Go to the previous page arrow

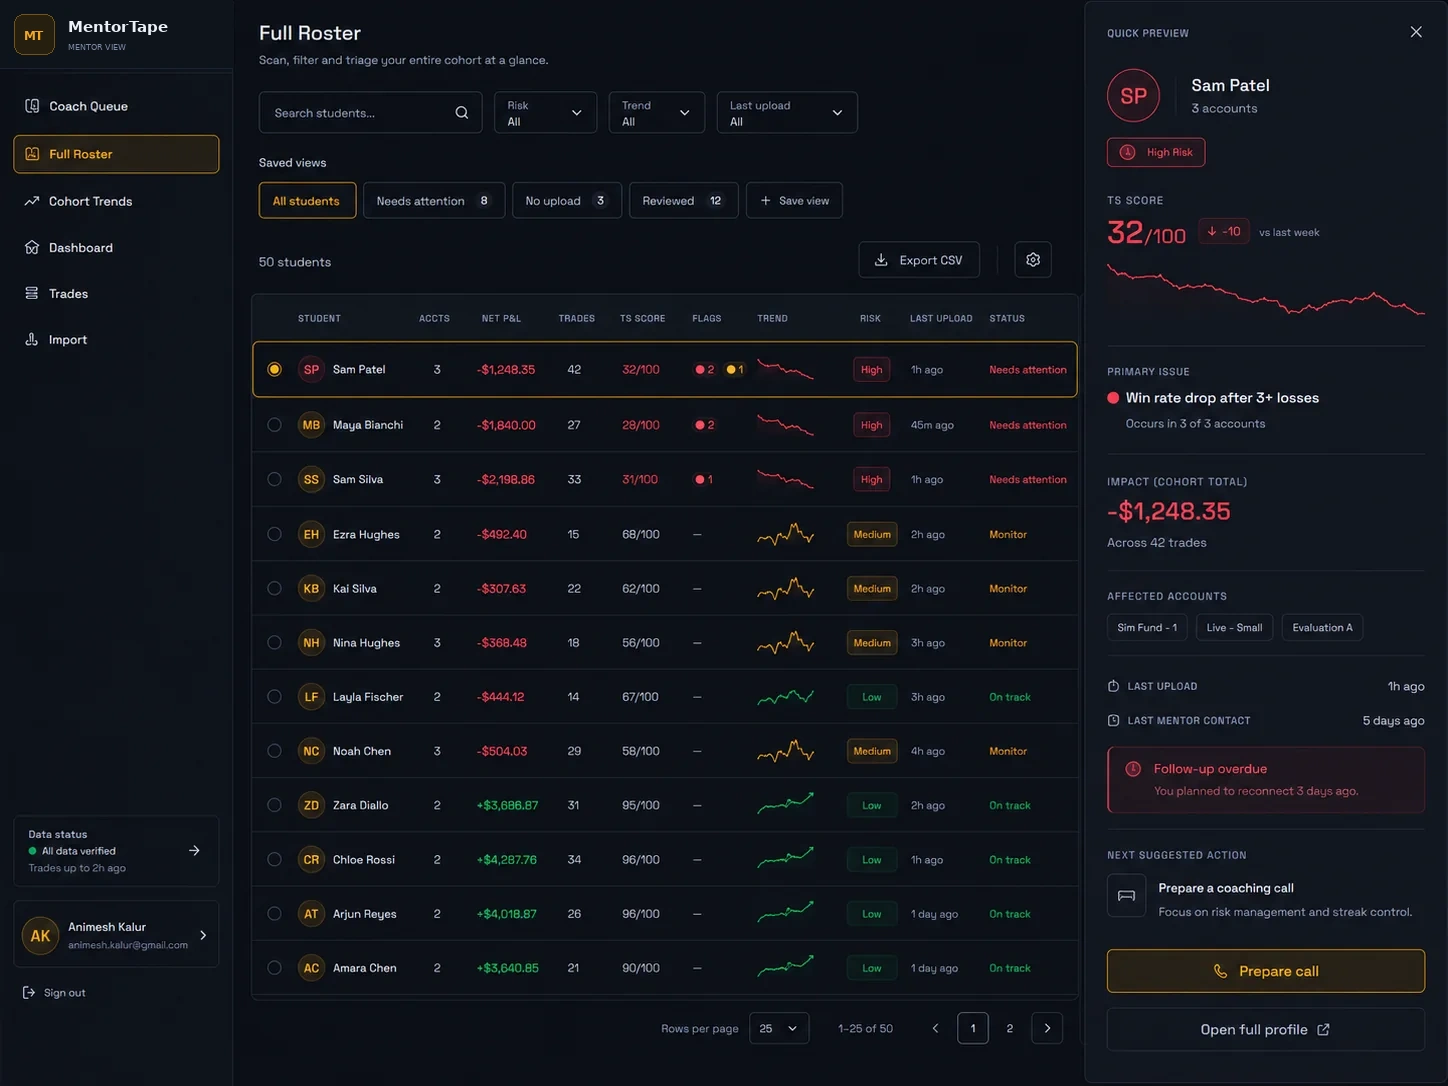tap(936, 1028)
